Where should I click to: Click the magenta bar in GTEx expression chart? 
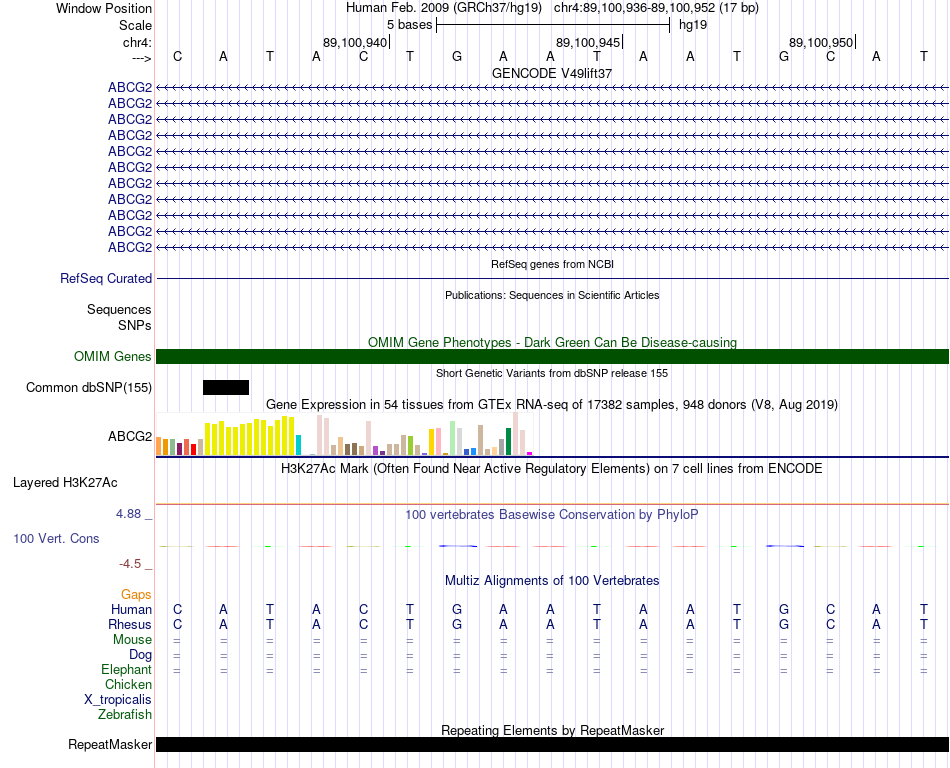530,453
